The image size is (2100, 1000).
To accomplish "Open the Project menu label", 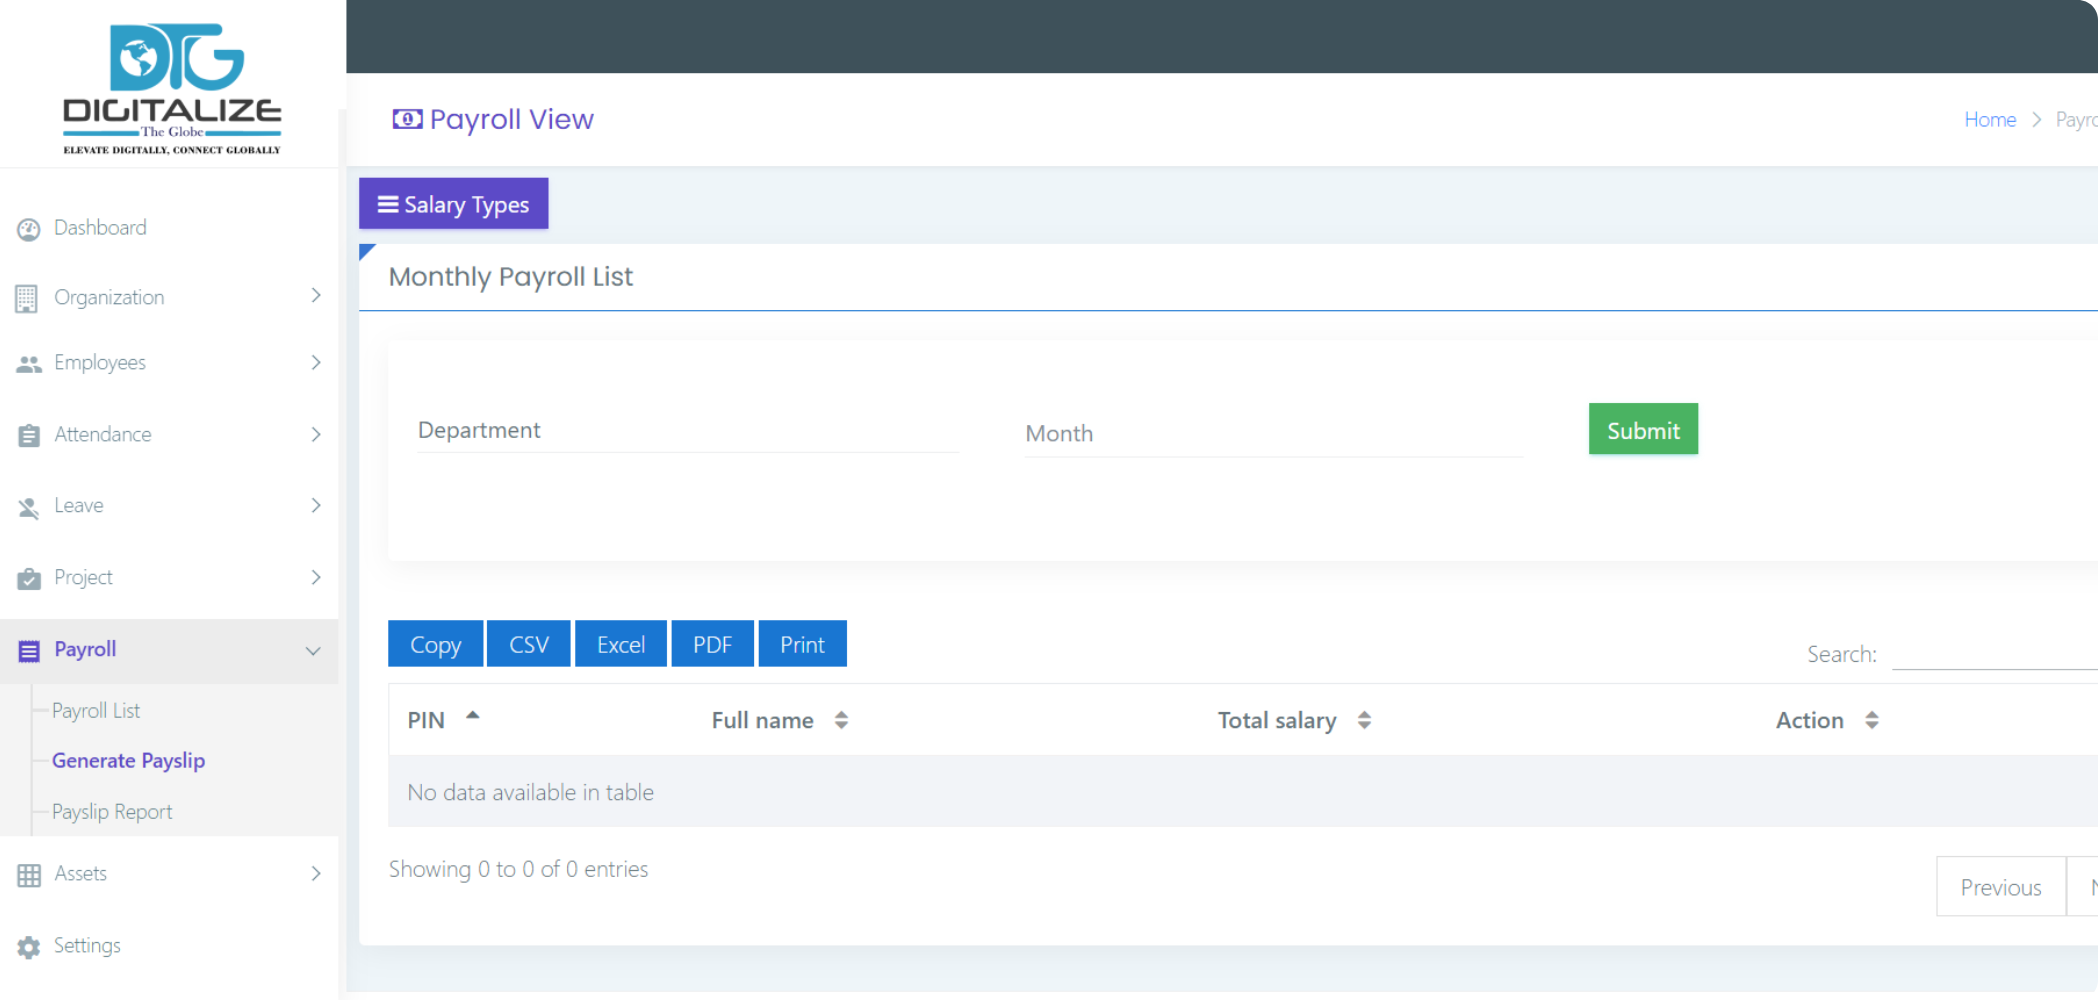I will (83, 577).
